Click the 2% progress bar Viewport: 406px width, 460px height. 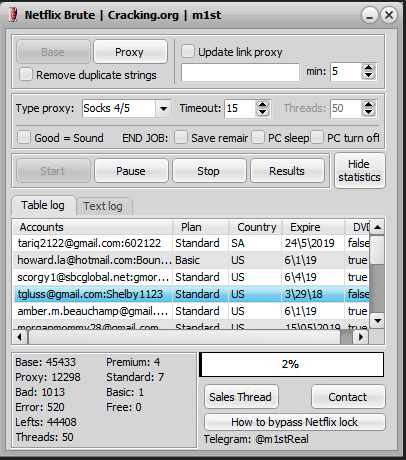click(x=291, y=364)
